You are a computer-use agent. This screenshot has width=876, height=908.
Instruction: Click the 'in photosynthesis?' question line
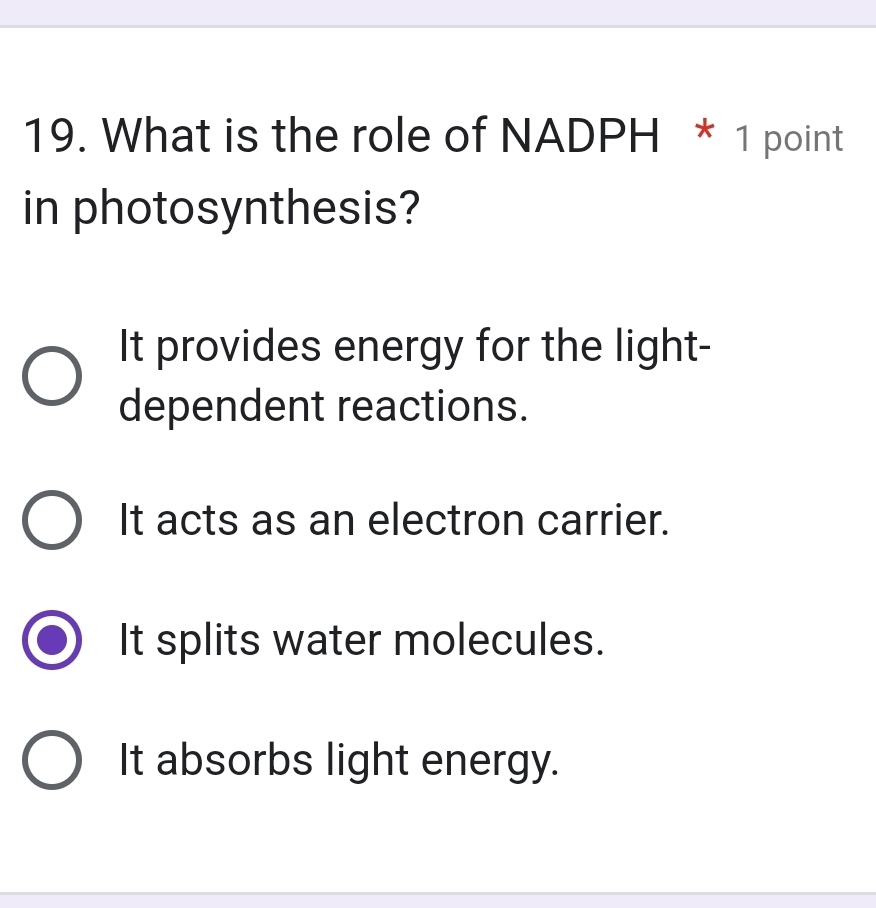point(220,209)
